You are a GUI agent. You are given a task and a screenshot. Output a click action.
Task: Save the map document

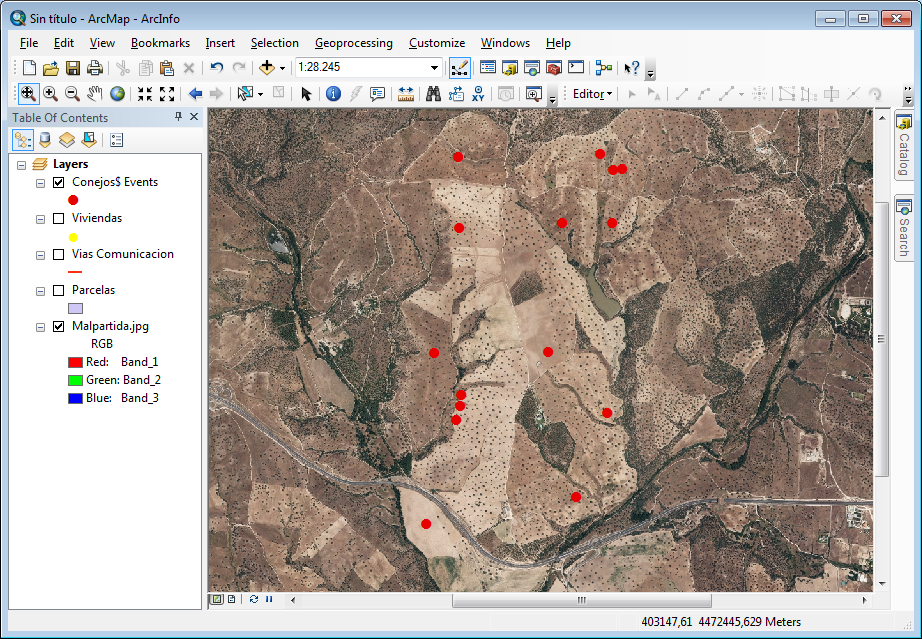pyautogui.click(x=73, y=68)
